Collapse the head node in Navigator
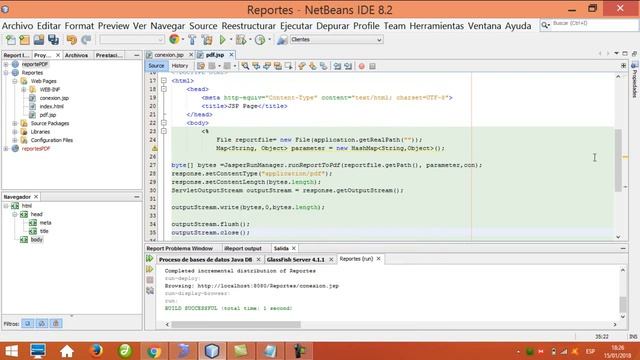Image resolution: width=640 pixels, height=360 pixels. (x=15, y=214)
